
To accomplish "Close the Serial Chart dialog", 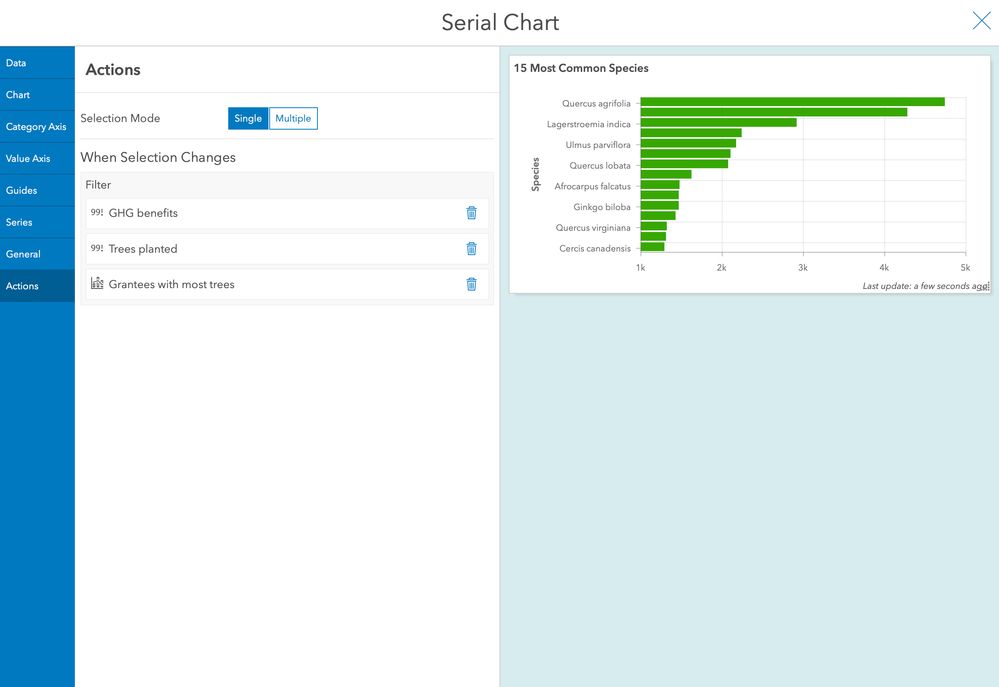I will pyautogui.click(x=981, y=21).
